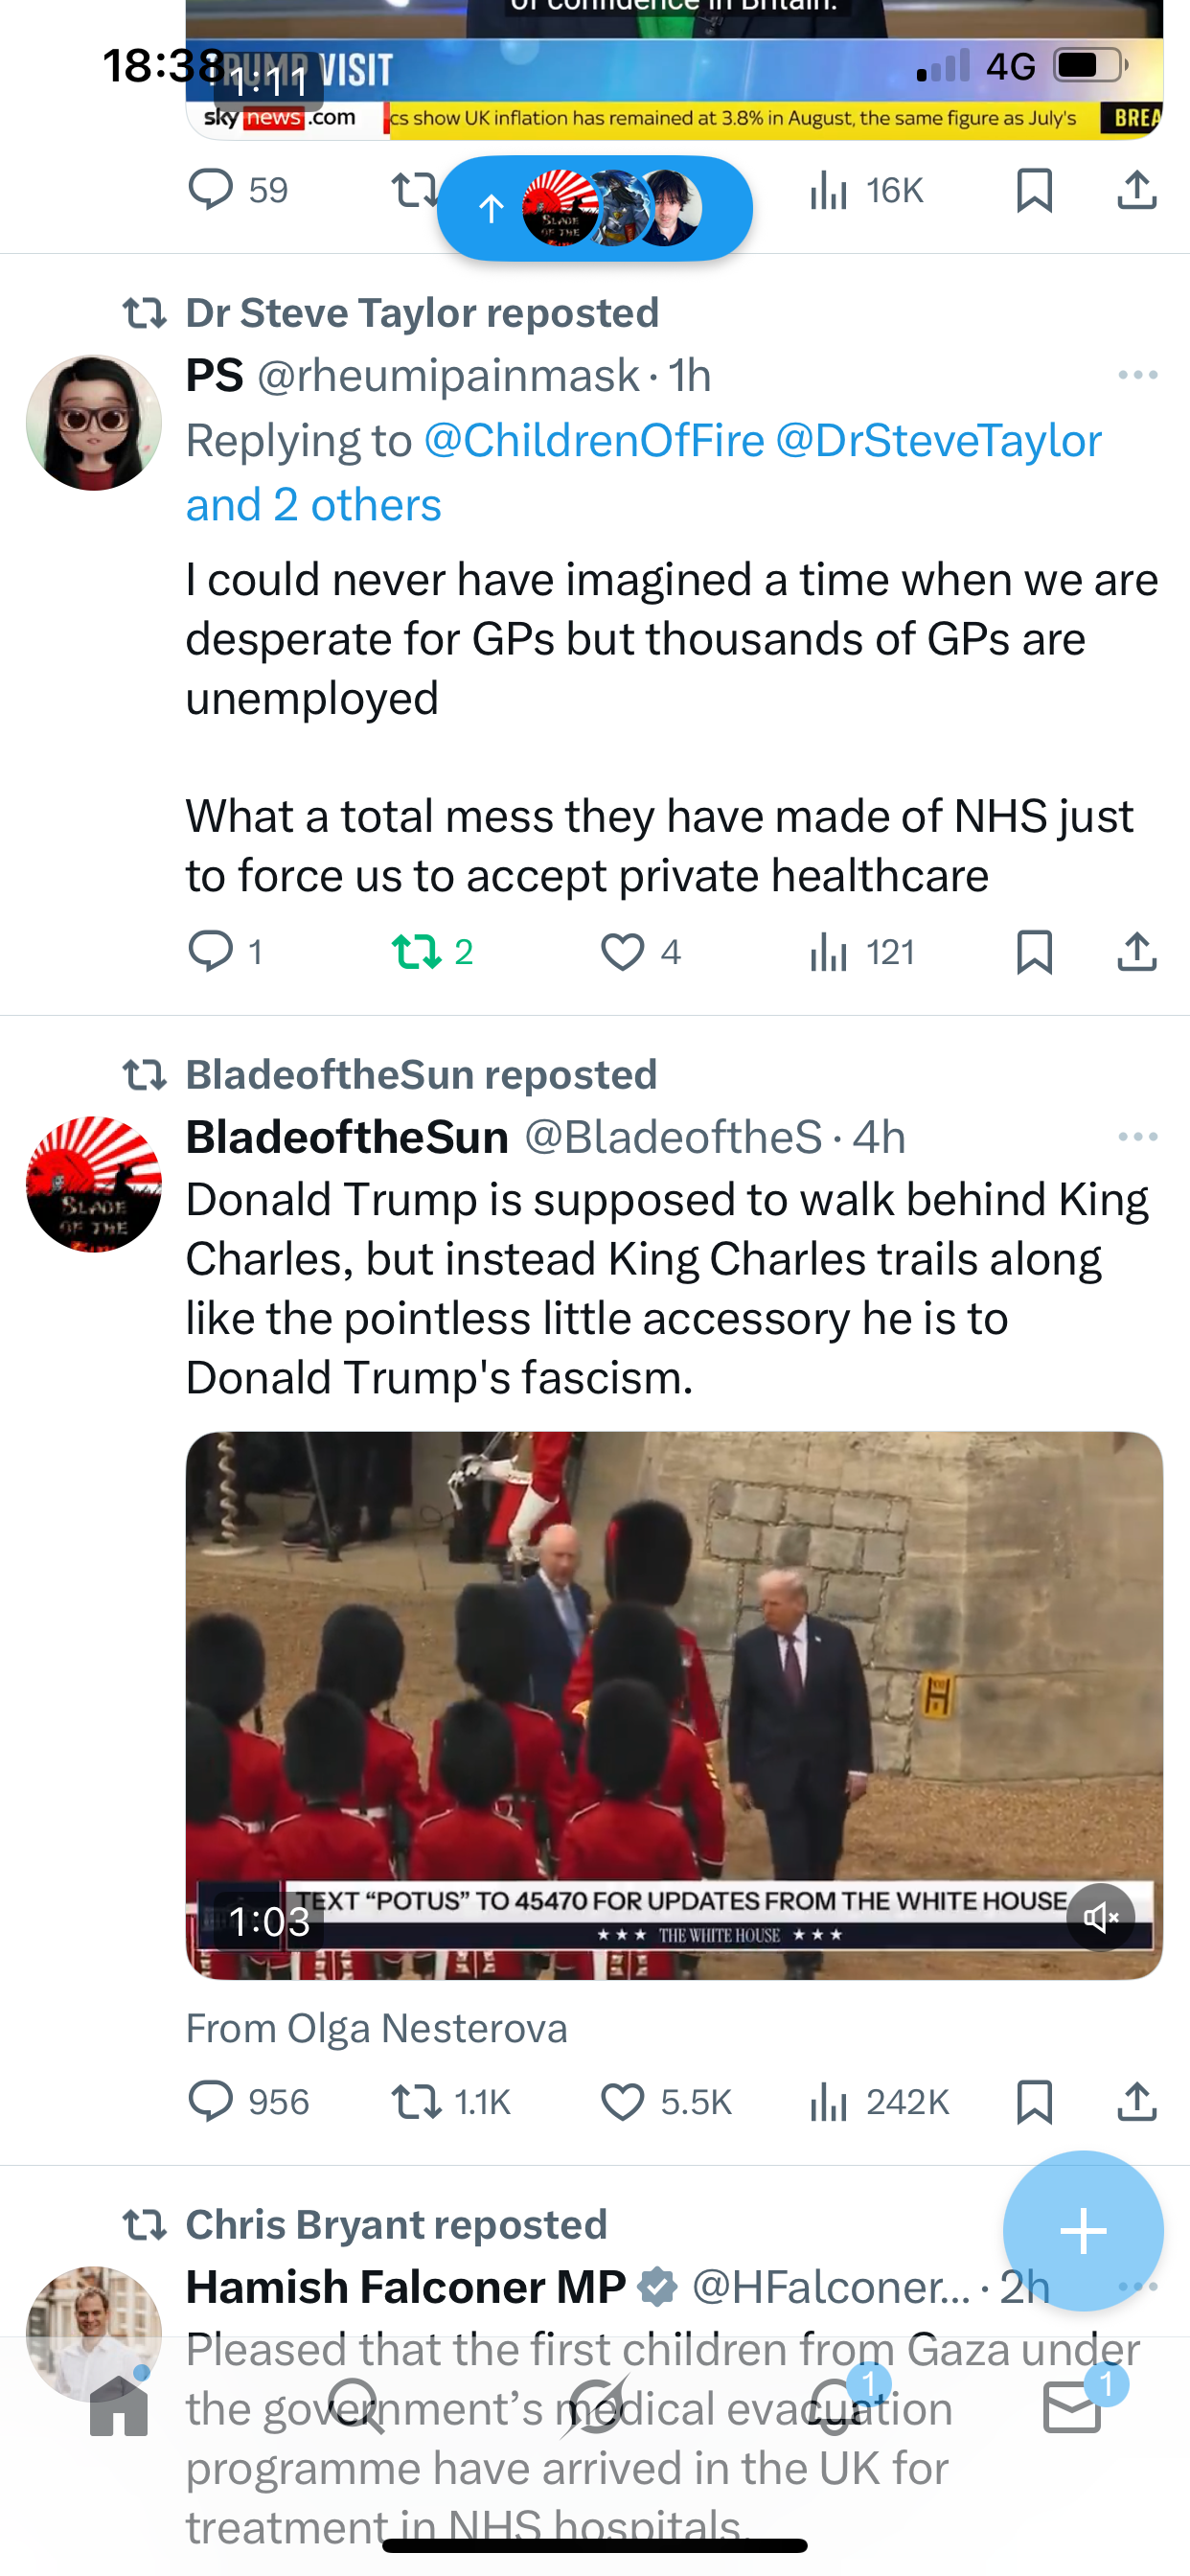Image resolution: width=1190 pixels, height=2576 pixels.
Task: Open the Messages tab
Action: point(1072,2408)
